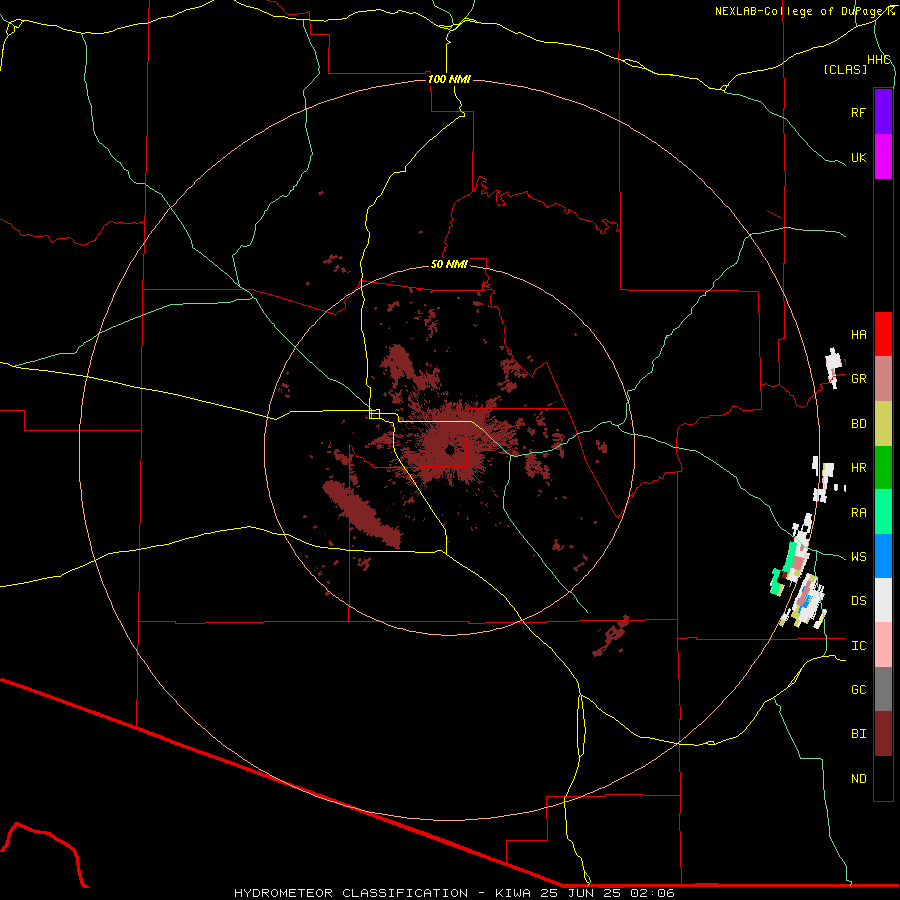Click the ND legend label
This screenshot has width=900, height=900.
coord(858,779)
